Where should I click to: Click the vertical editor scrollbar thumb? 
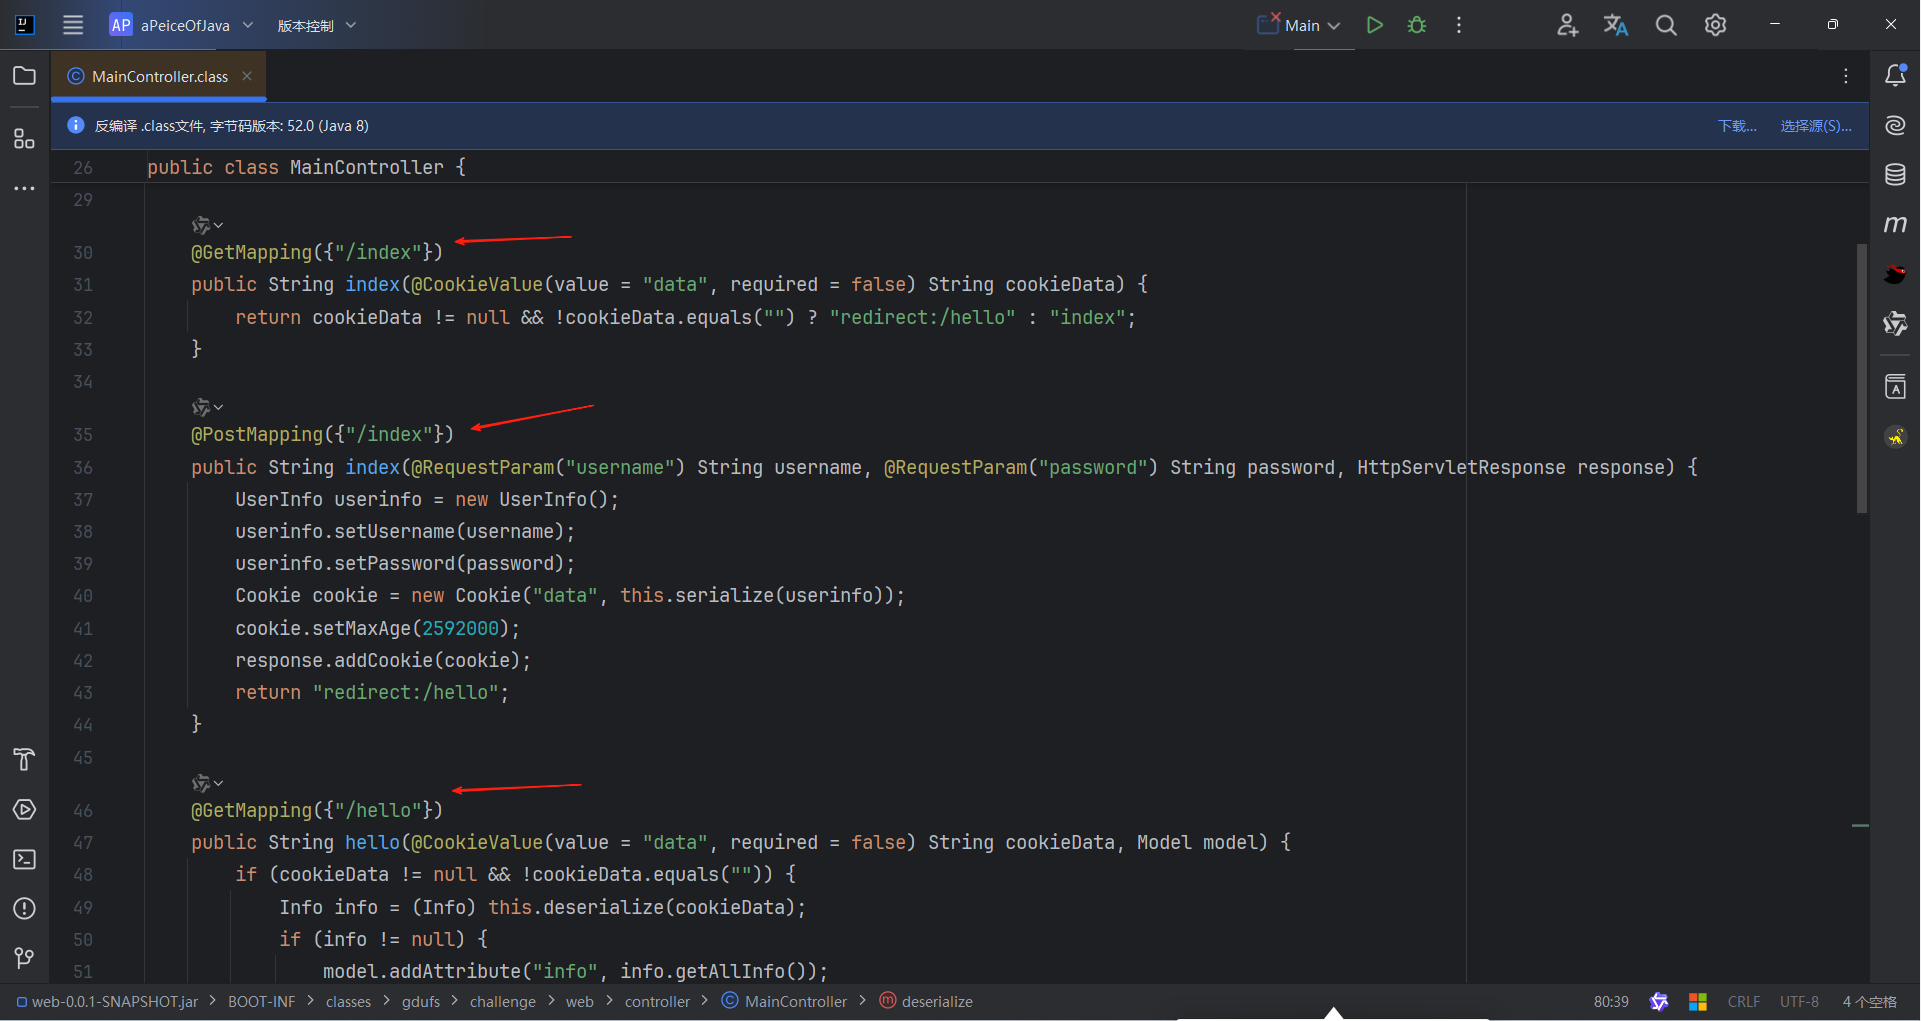[1862, 378]
